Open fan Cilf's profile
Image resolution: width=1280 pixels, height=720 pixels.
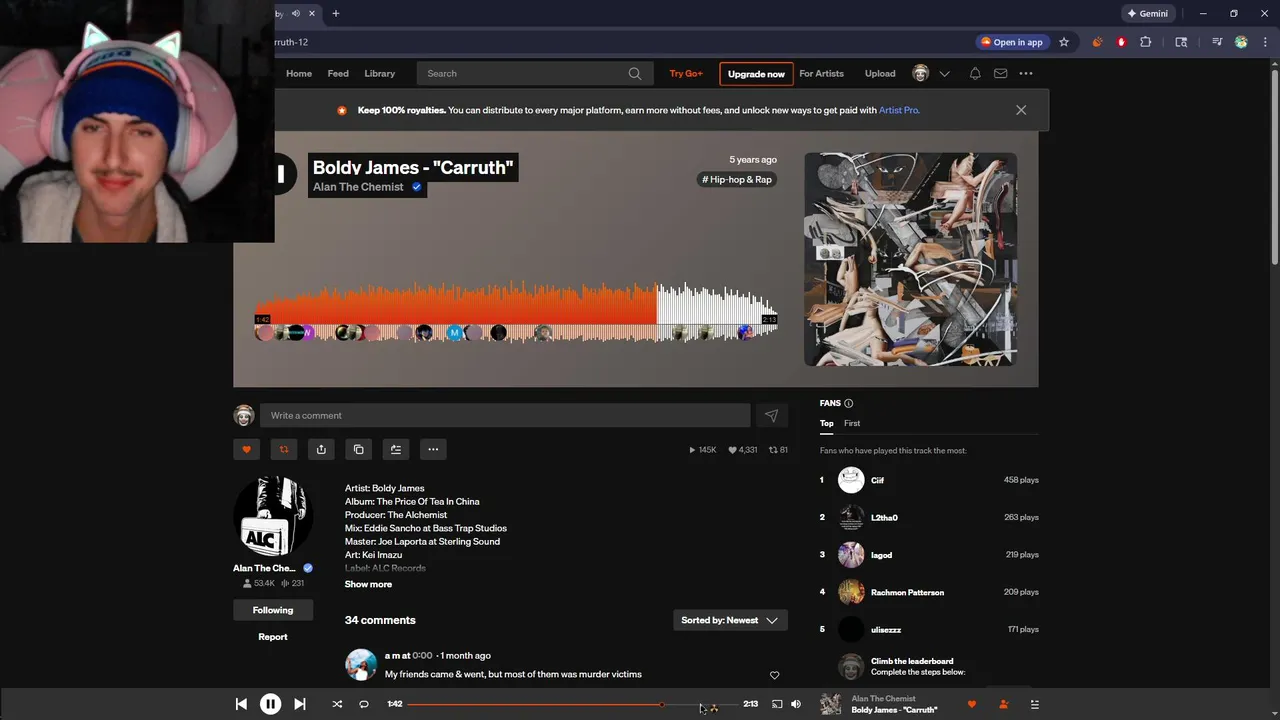click(x=877, y=480)
